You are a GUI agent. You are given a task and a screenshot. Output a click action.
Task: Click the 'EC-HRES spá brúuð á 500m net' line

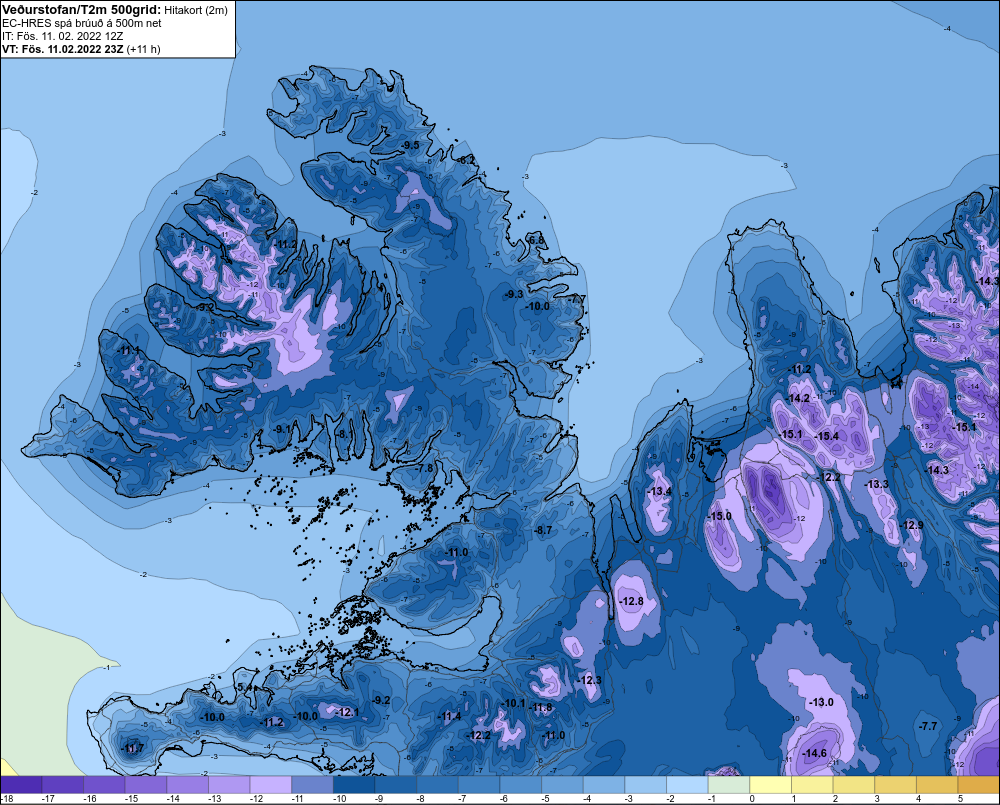click(82, 23)
